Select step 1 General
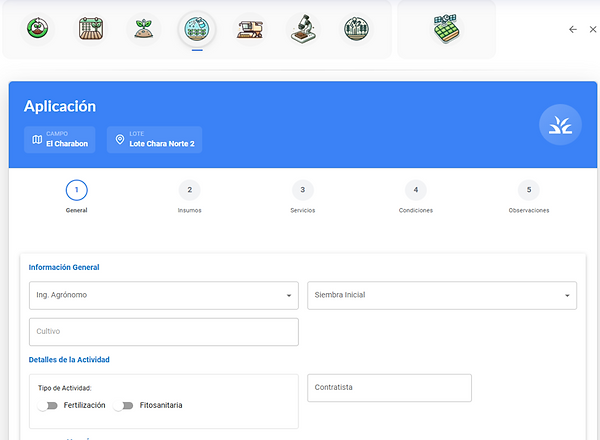 pos(77,190)
